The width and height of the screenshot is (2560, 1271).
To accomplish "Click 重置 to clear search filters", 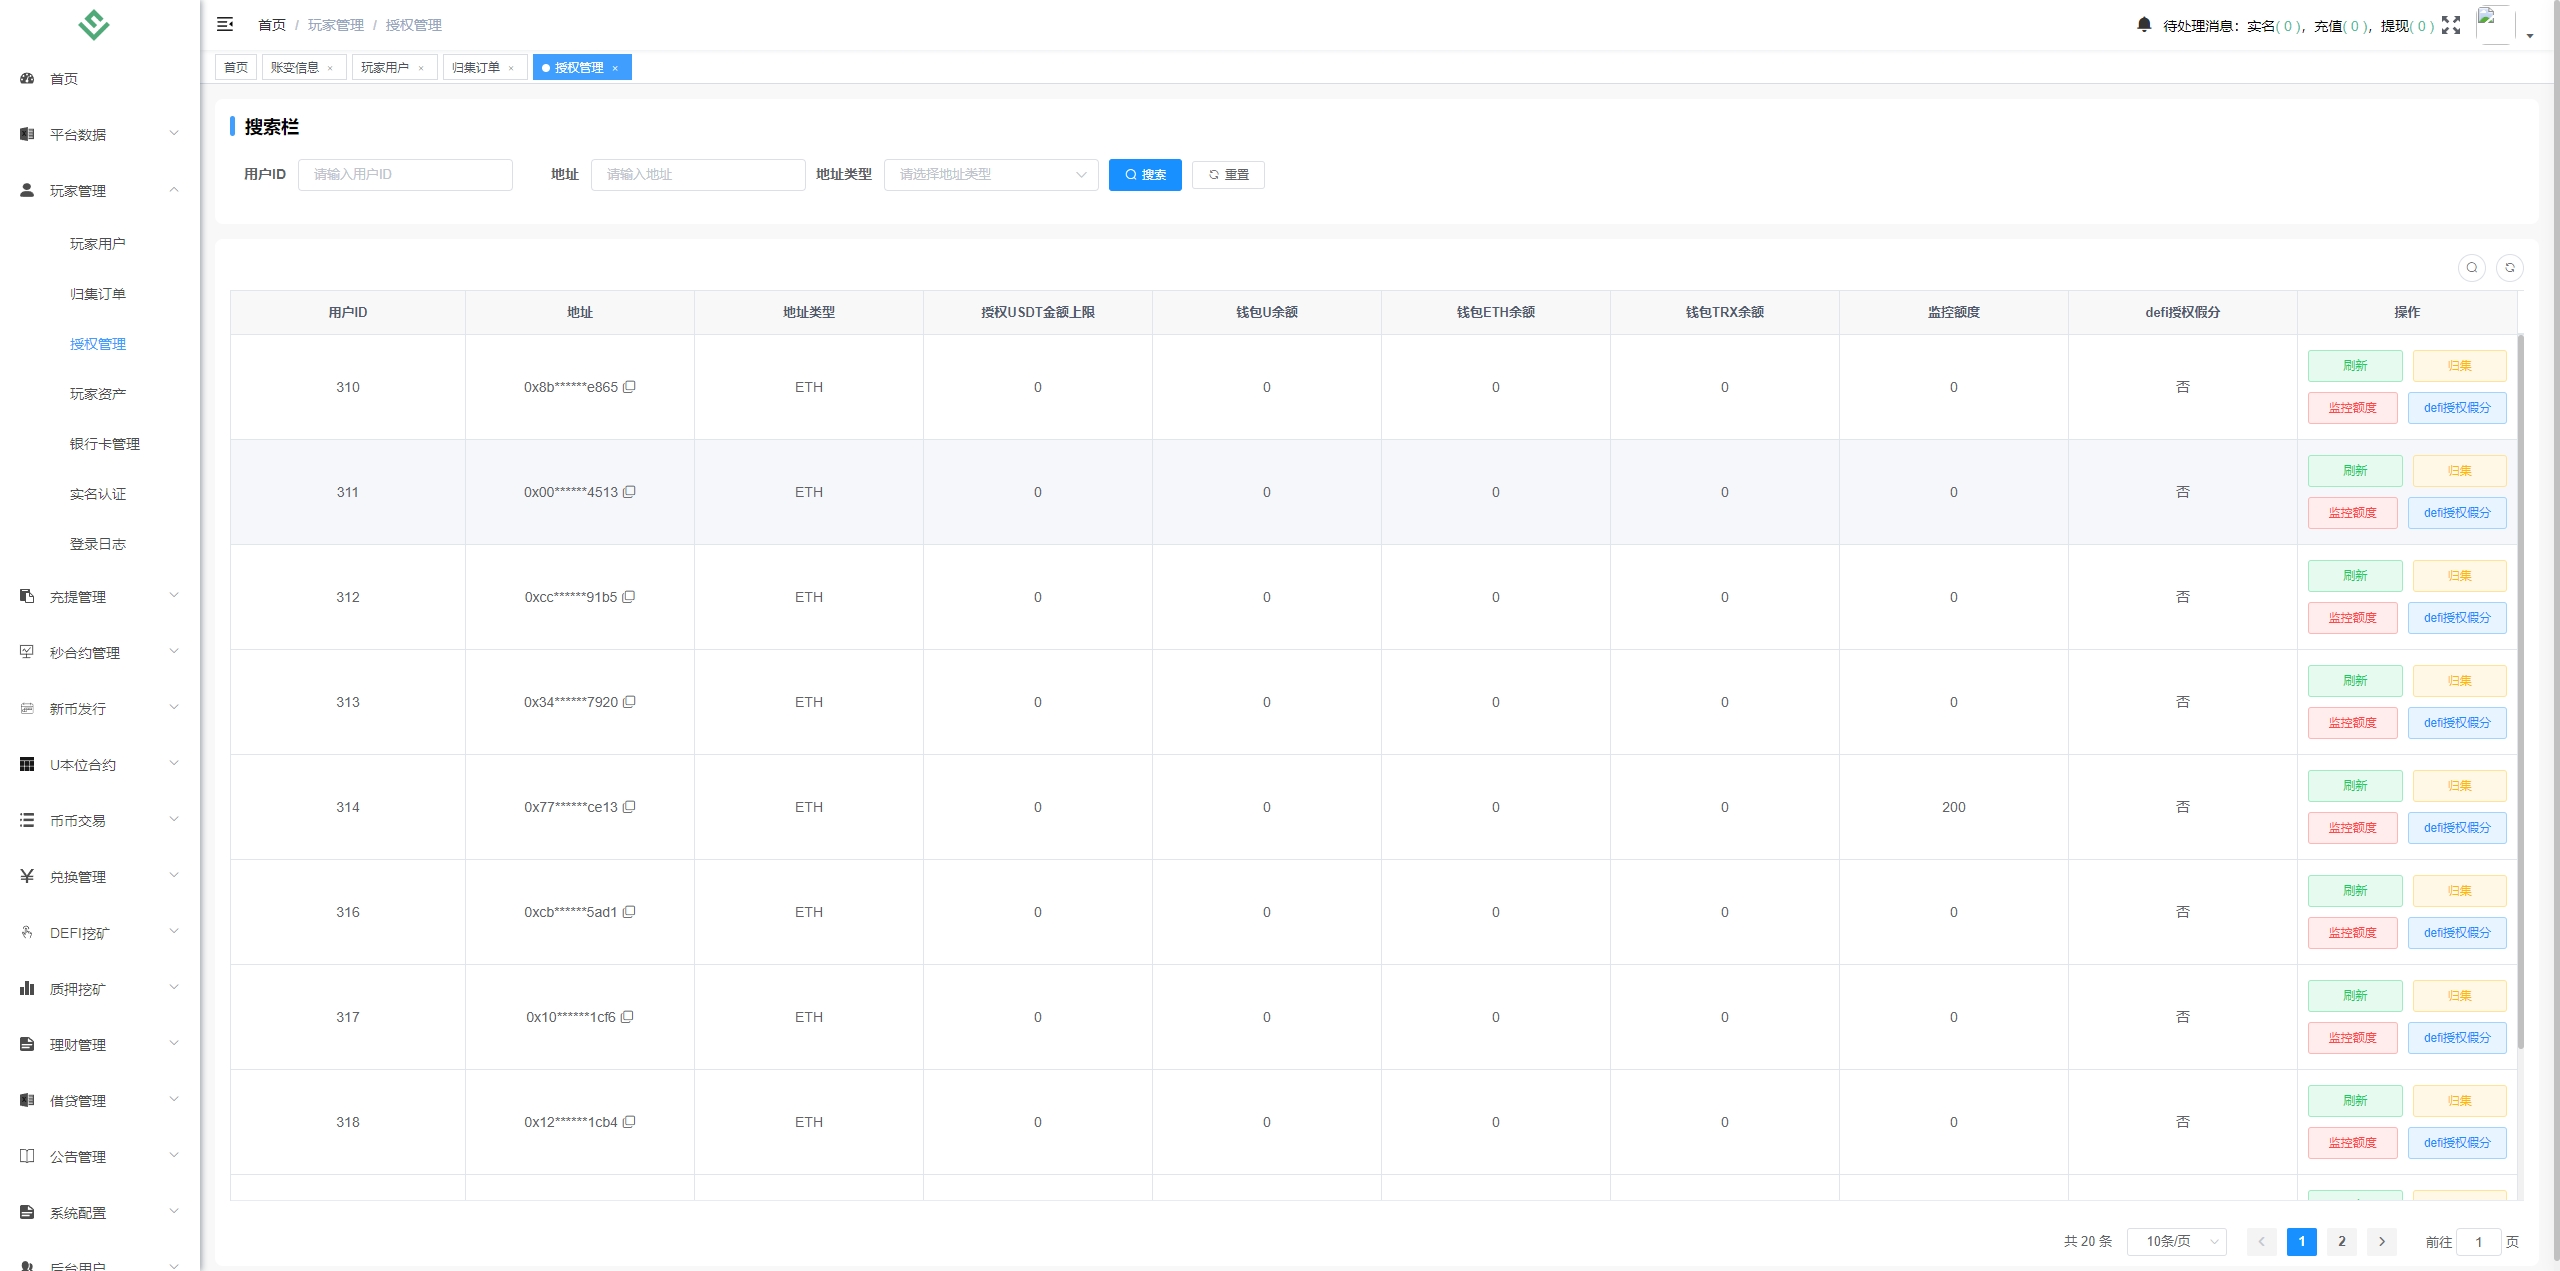I will click(x=1228, y=175).
